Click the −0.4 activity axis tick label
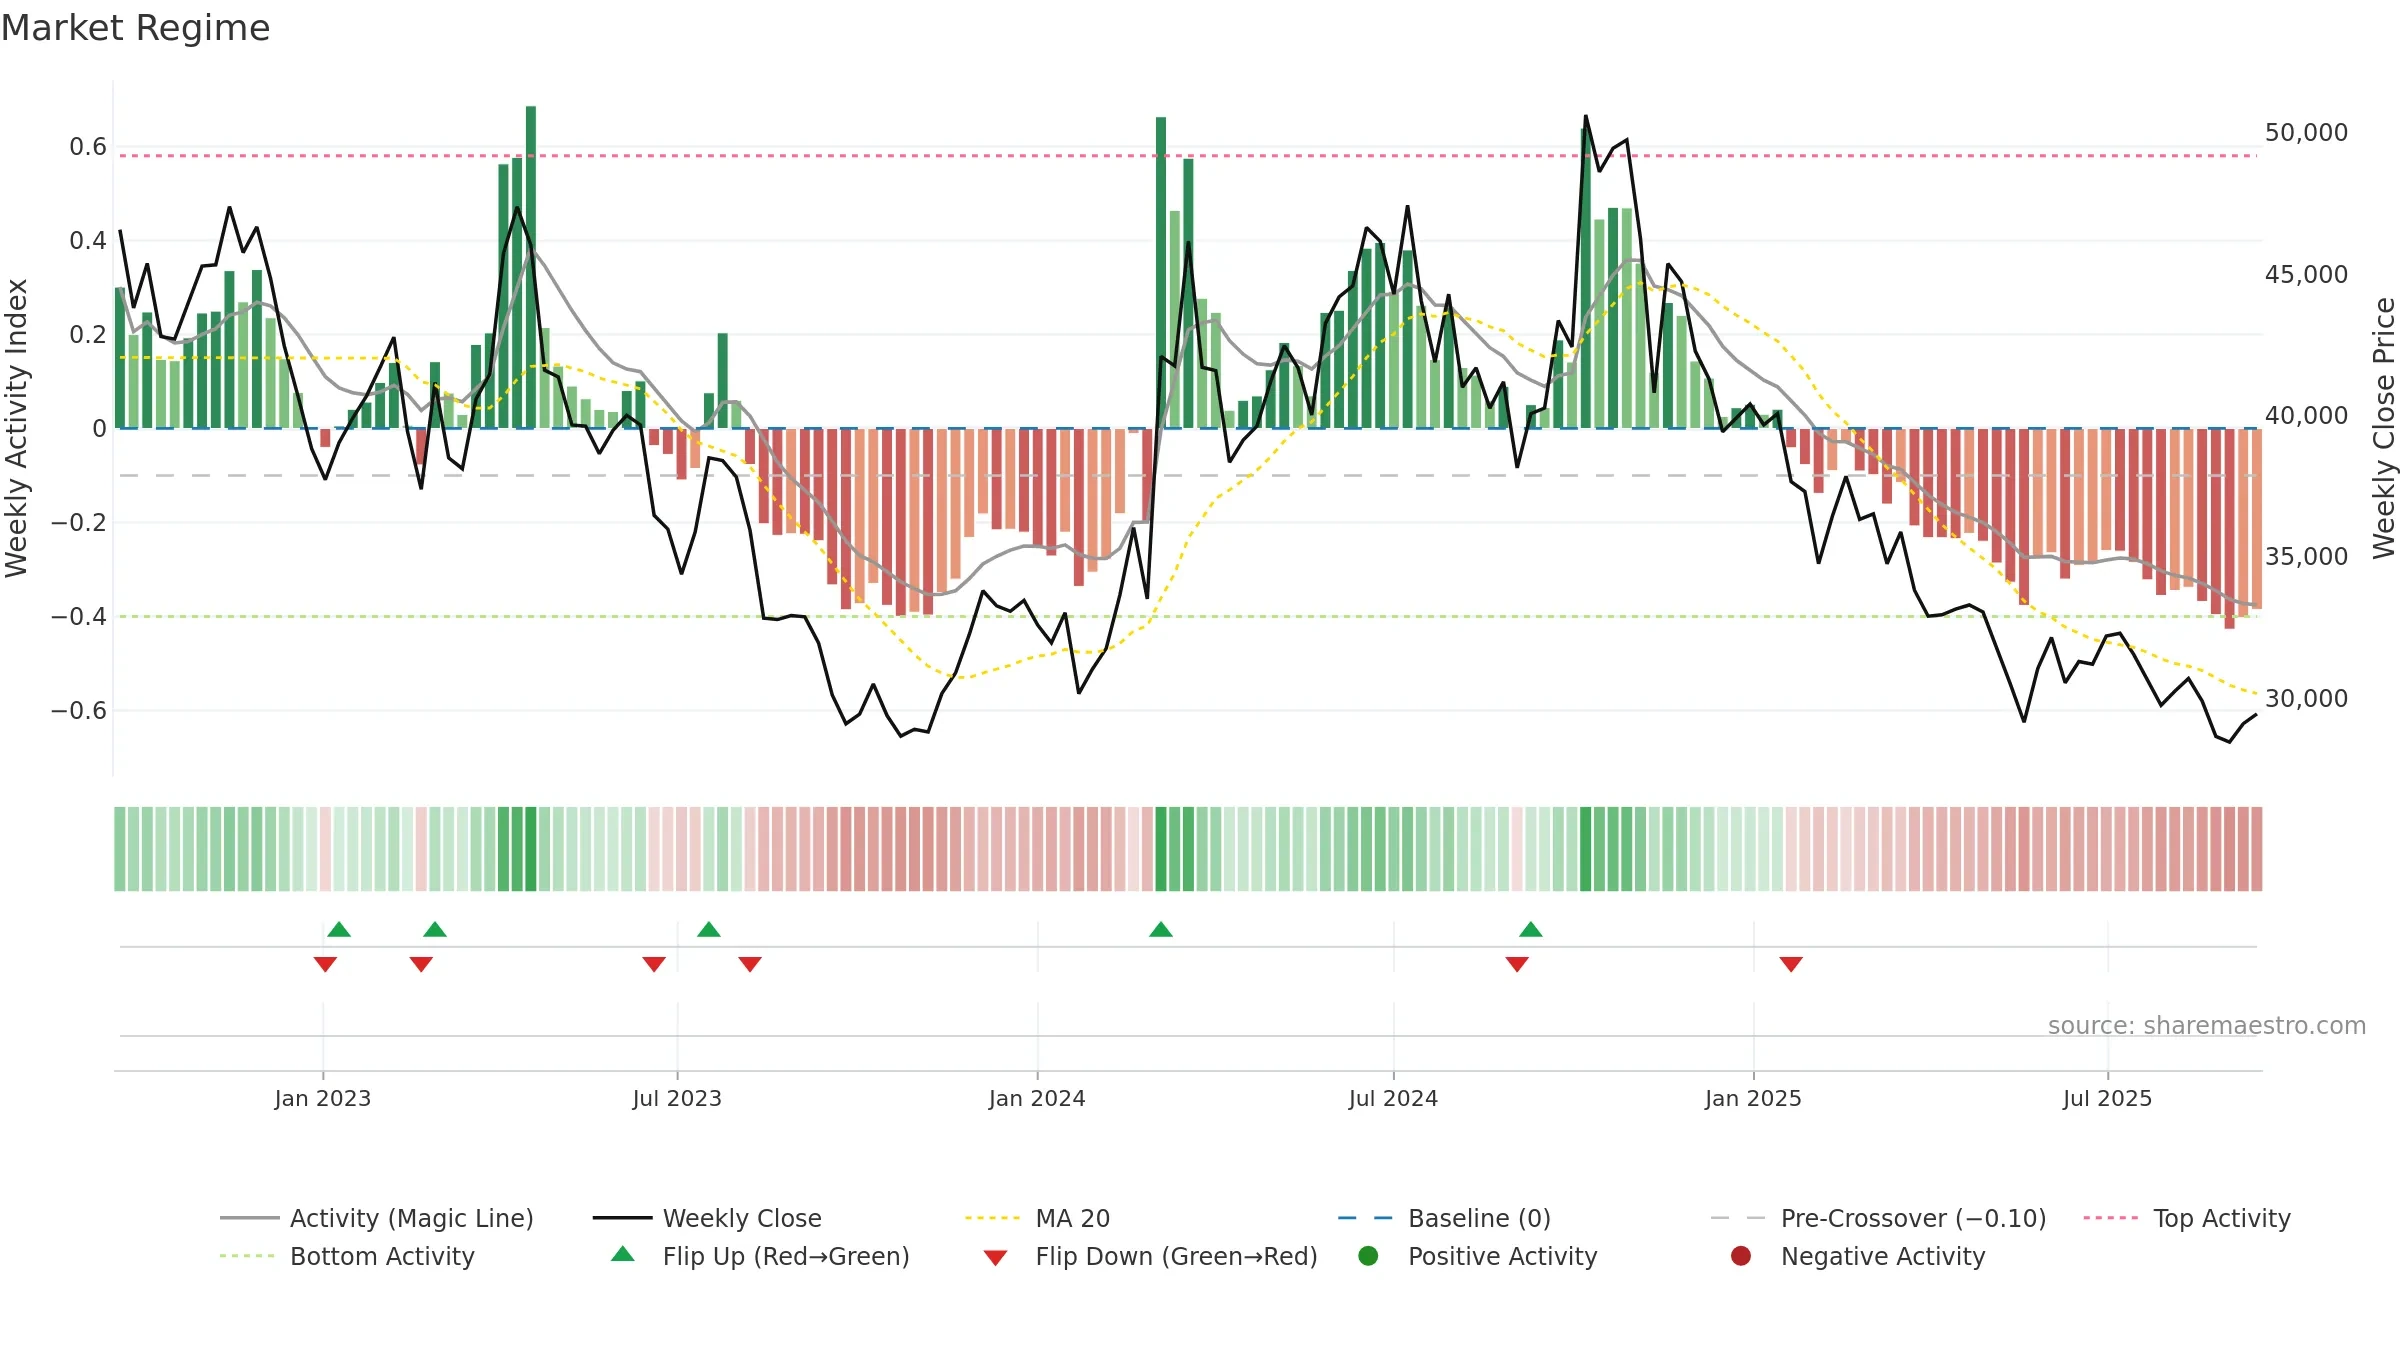Screen dimensions: 2400x1350 click(x=79, y=617)
